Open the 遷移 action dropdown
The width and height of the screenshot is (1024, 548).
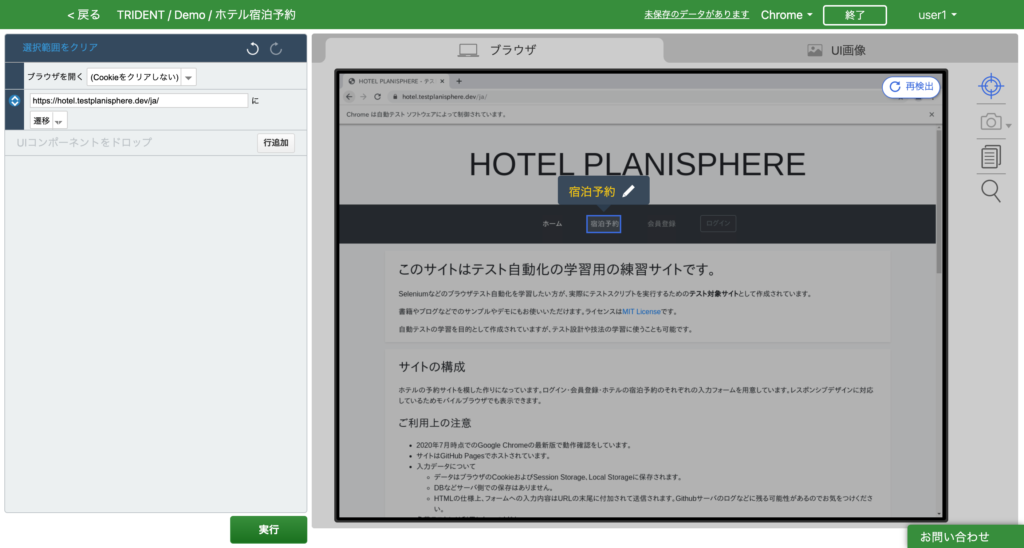coord(48,121)
